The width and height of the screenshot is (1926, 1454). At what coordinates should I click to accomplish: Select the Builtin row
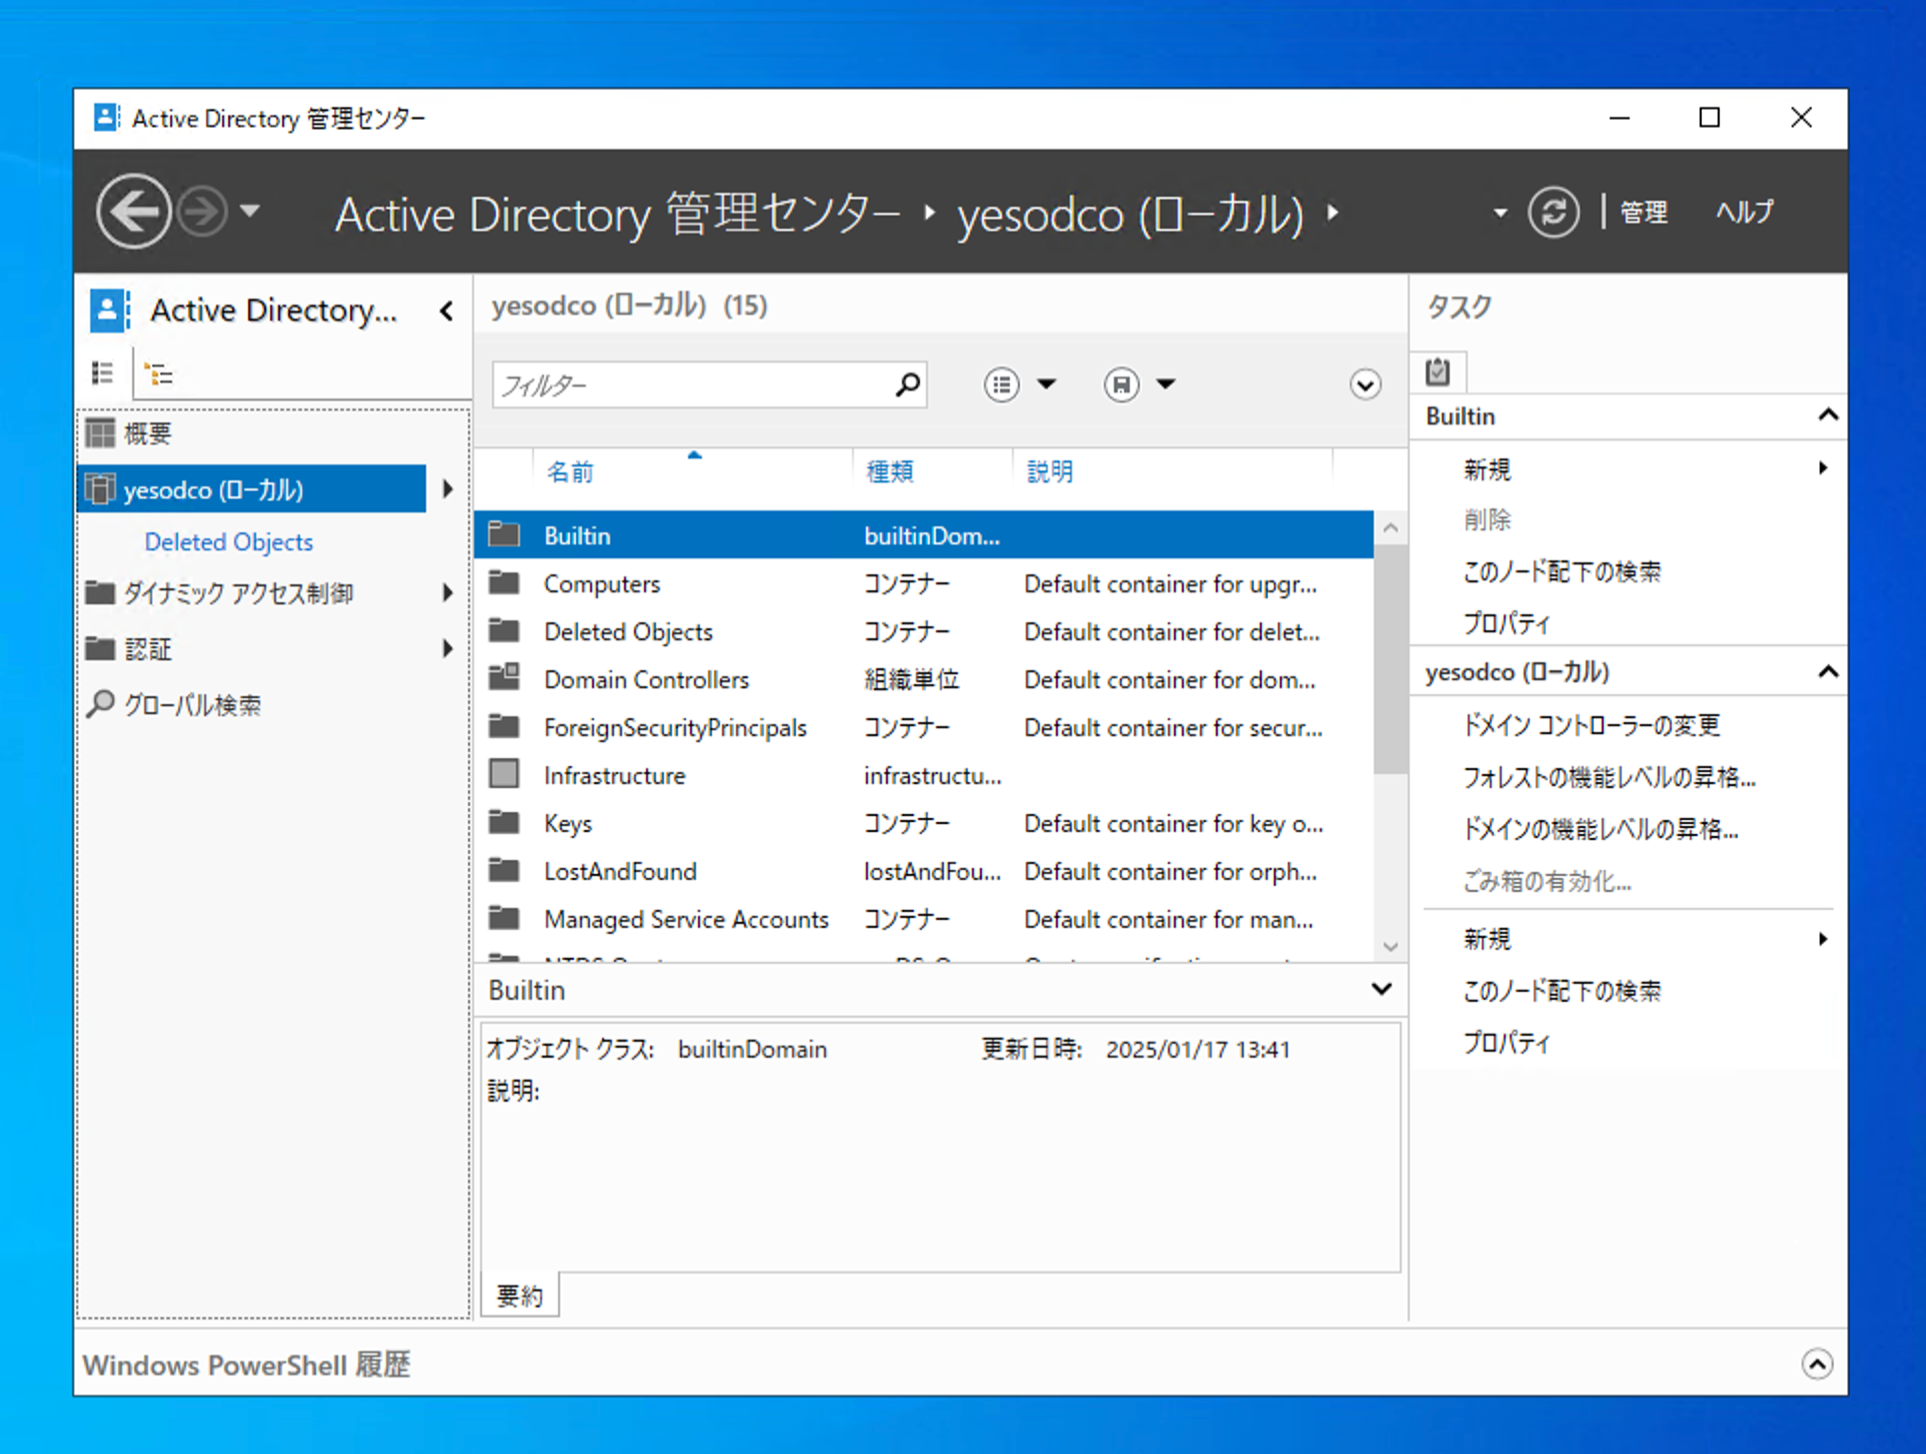(x=923, y=535)
